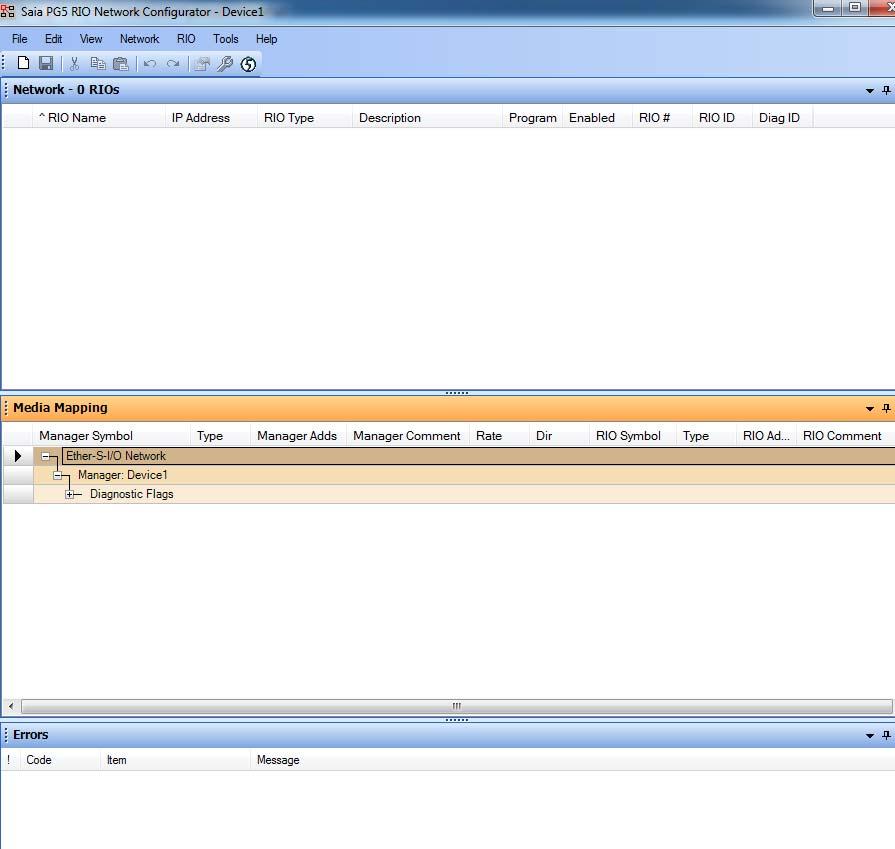Minimize the RIO Network Configurator window
895x849 pixels.
pyautogui.click(x=828, y=8)
